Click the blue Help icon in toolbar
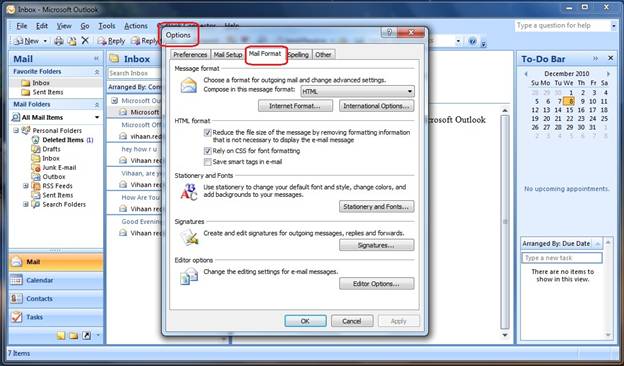 coord(472,41)
